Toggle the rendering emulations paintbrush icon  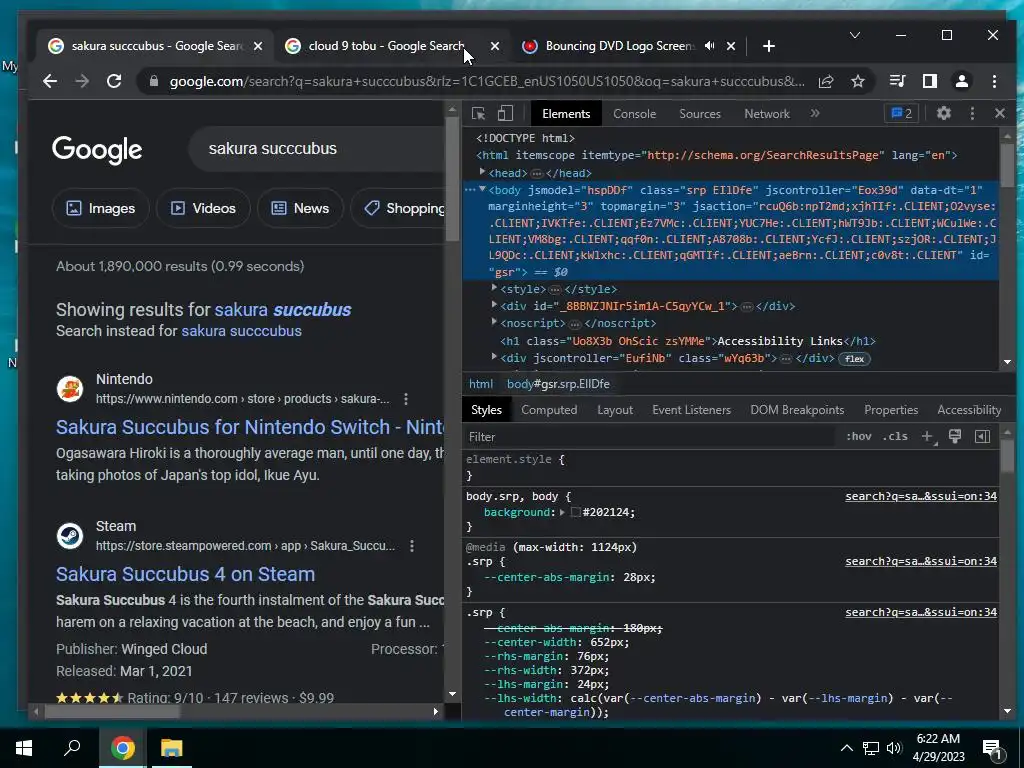click(954, 436)
